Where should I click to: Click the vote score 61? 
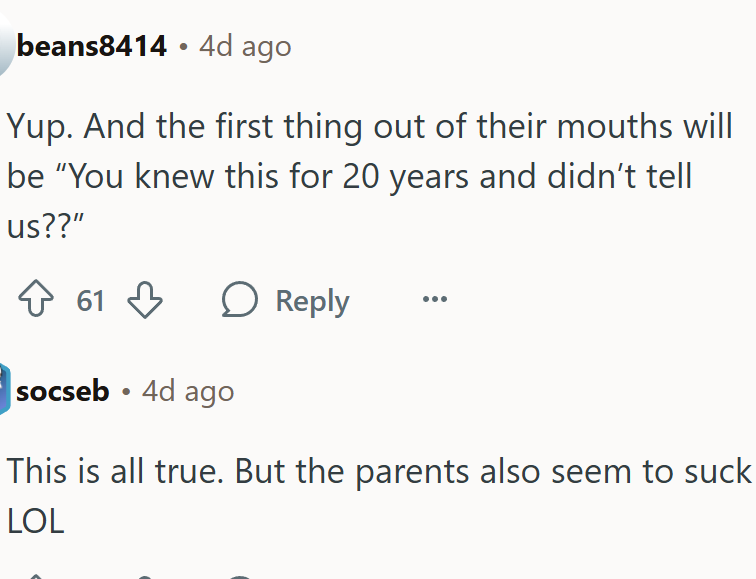point(91,301)
